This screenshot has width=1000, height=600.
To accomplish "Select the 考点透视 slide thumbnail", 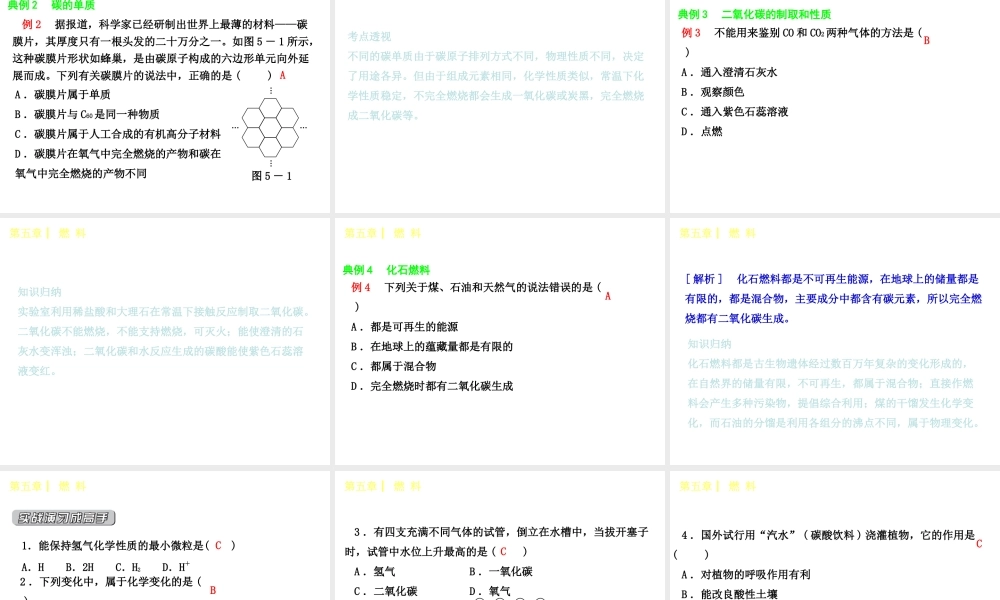I will (499, 106).
